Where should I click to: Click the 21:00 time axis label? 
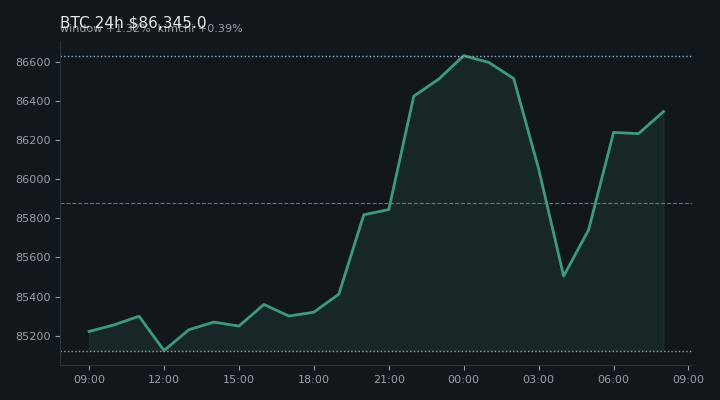click(x=389, y=379)
